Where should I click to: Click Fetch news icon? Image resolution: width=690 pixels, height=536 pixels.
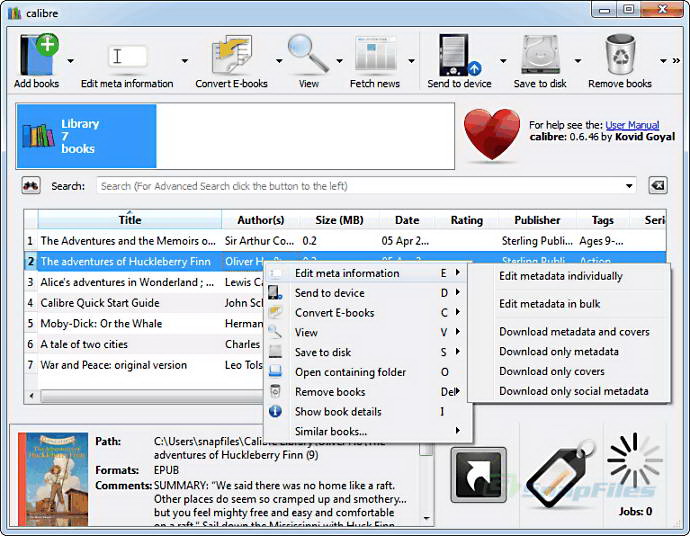click(x=375, y=55)
